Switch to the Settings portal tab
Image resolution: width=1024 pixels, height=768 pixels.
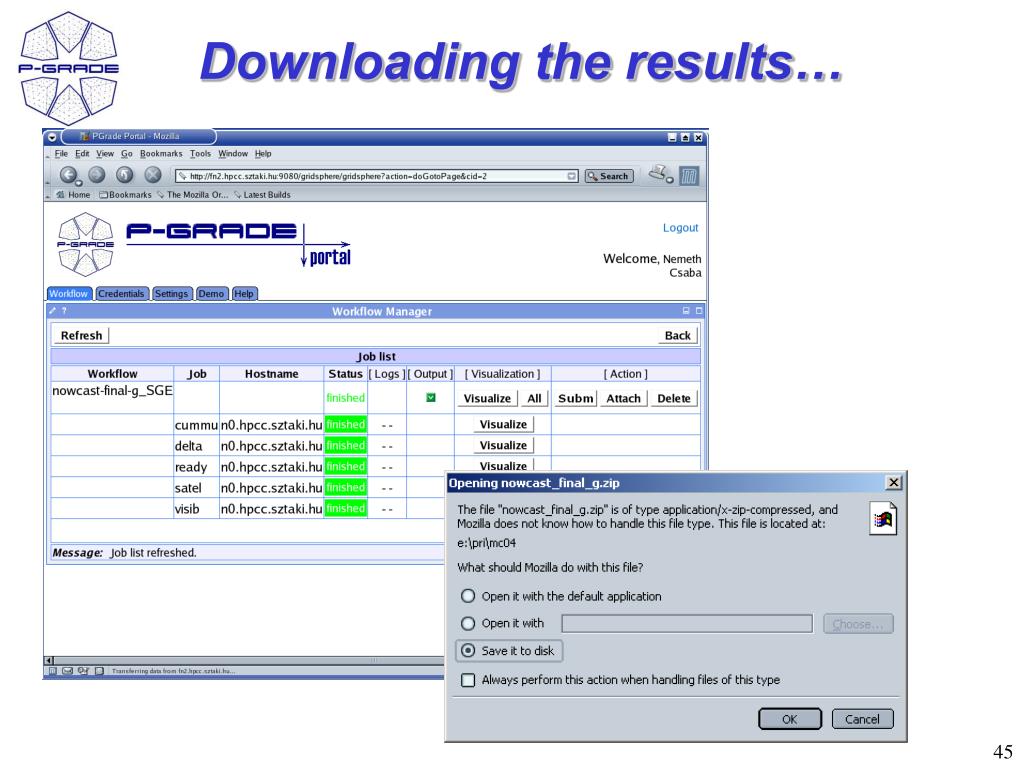[172, 293]
